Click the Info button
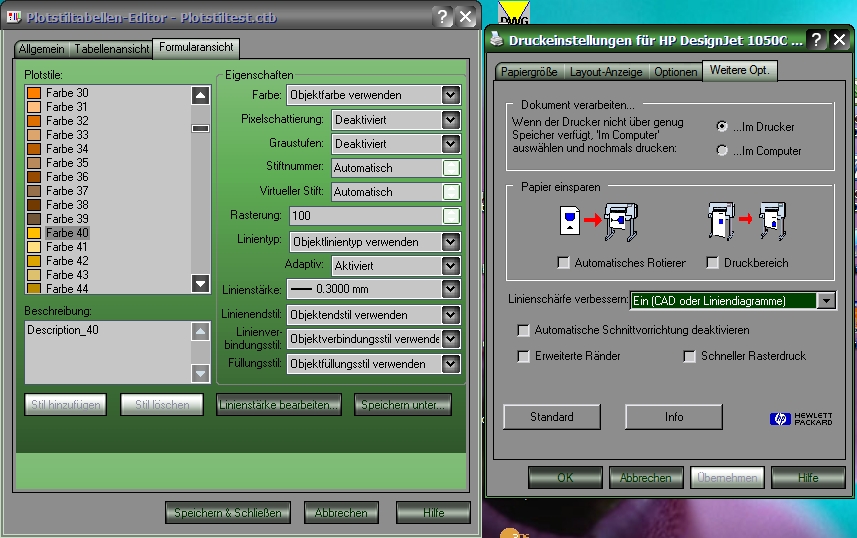This screenshot has width=857, height=538. 674,417
